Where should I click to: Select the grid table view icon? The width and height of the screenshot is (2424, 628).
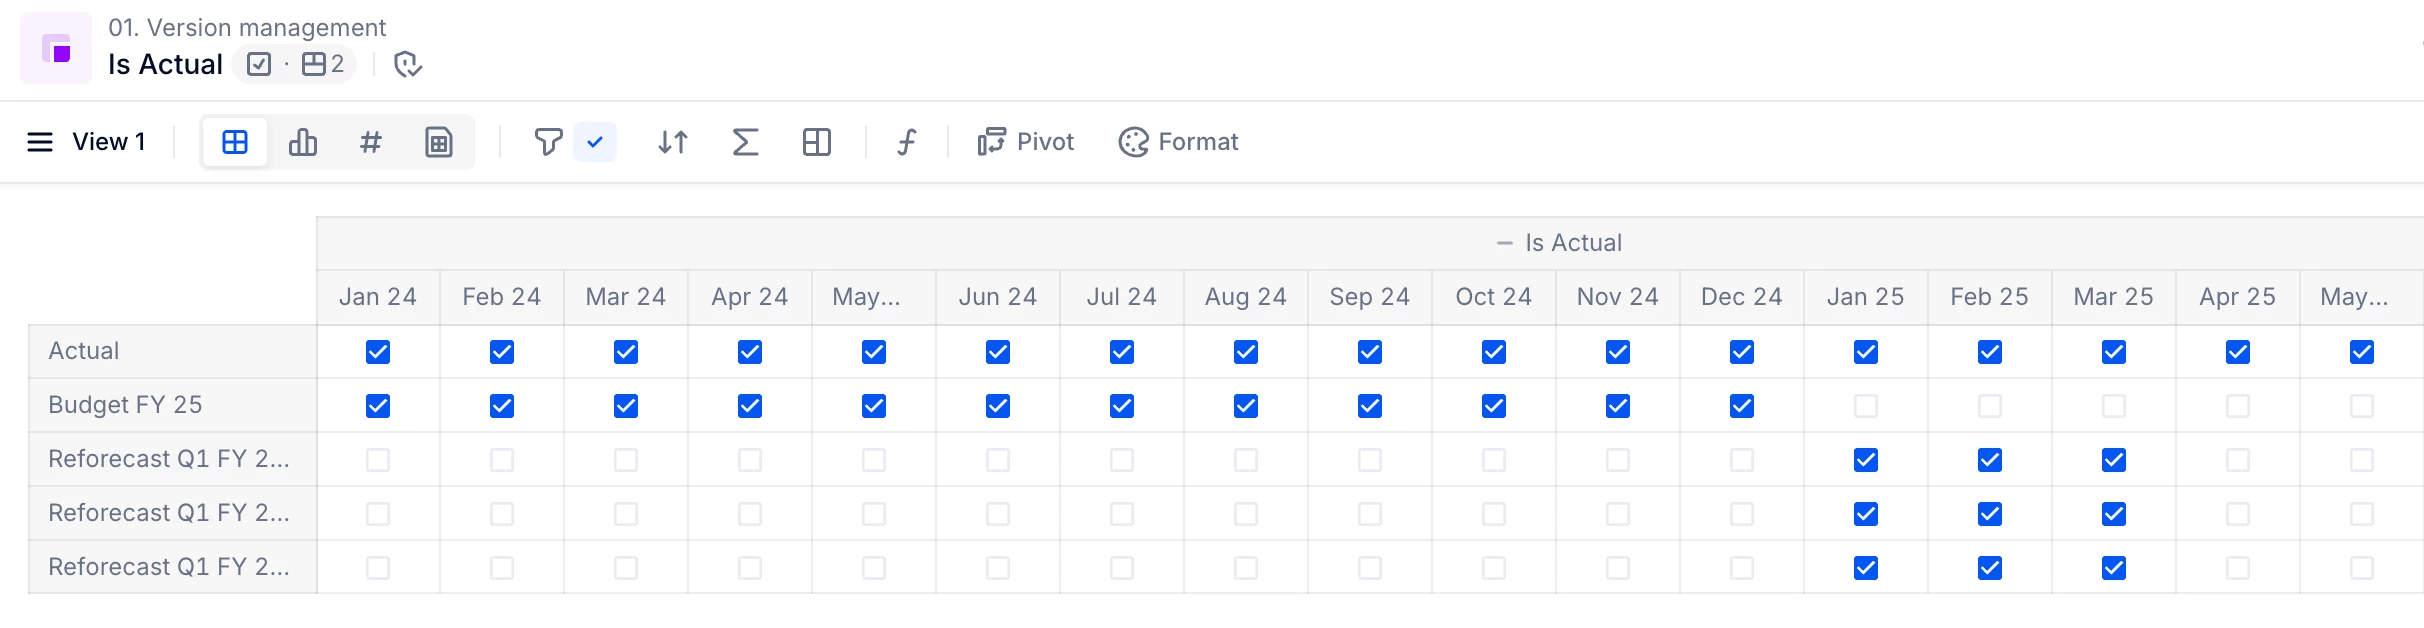[235, 143]
